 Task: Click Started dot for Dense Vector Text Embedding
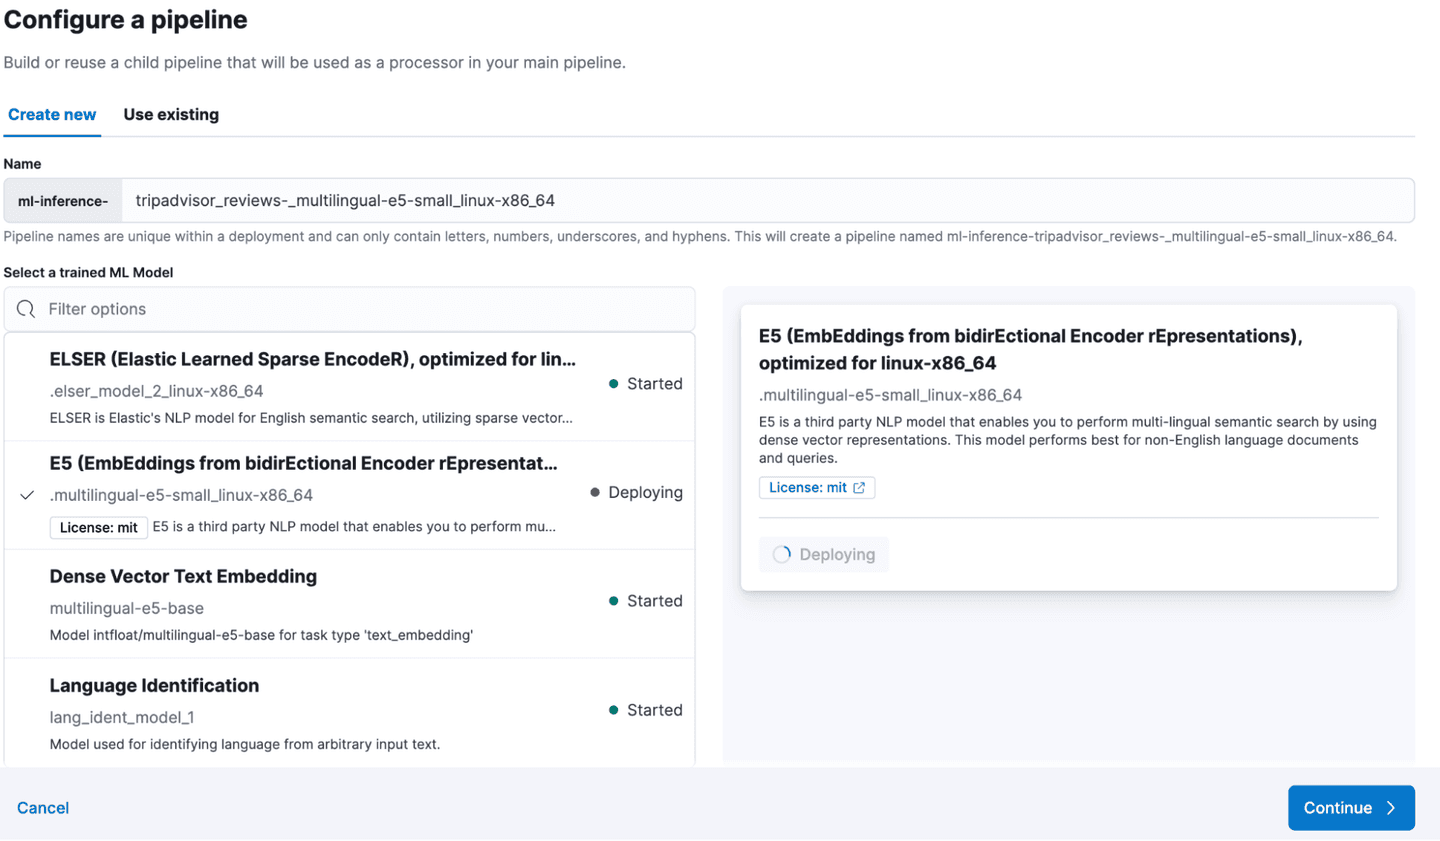[614, 601]
